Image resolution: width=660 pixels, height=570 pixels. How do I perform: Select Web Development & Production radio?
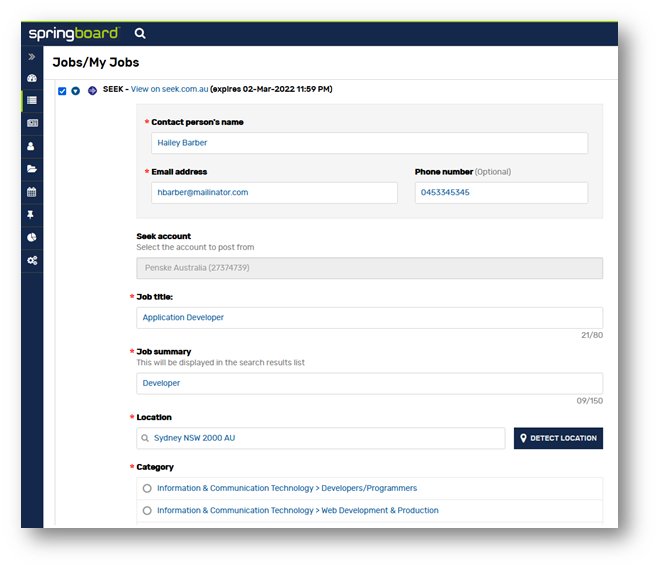[x=147, y=511]
